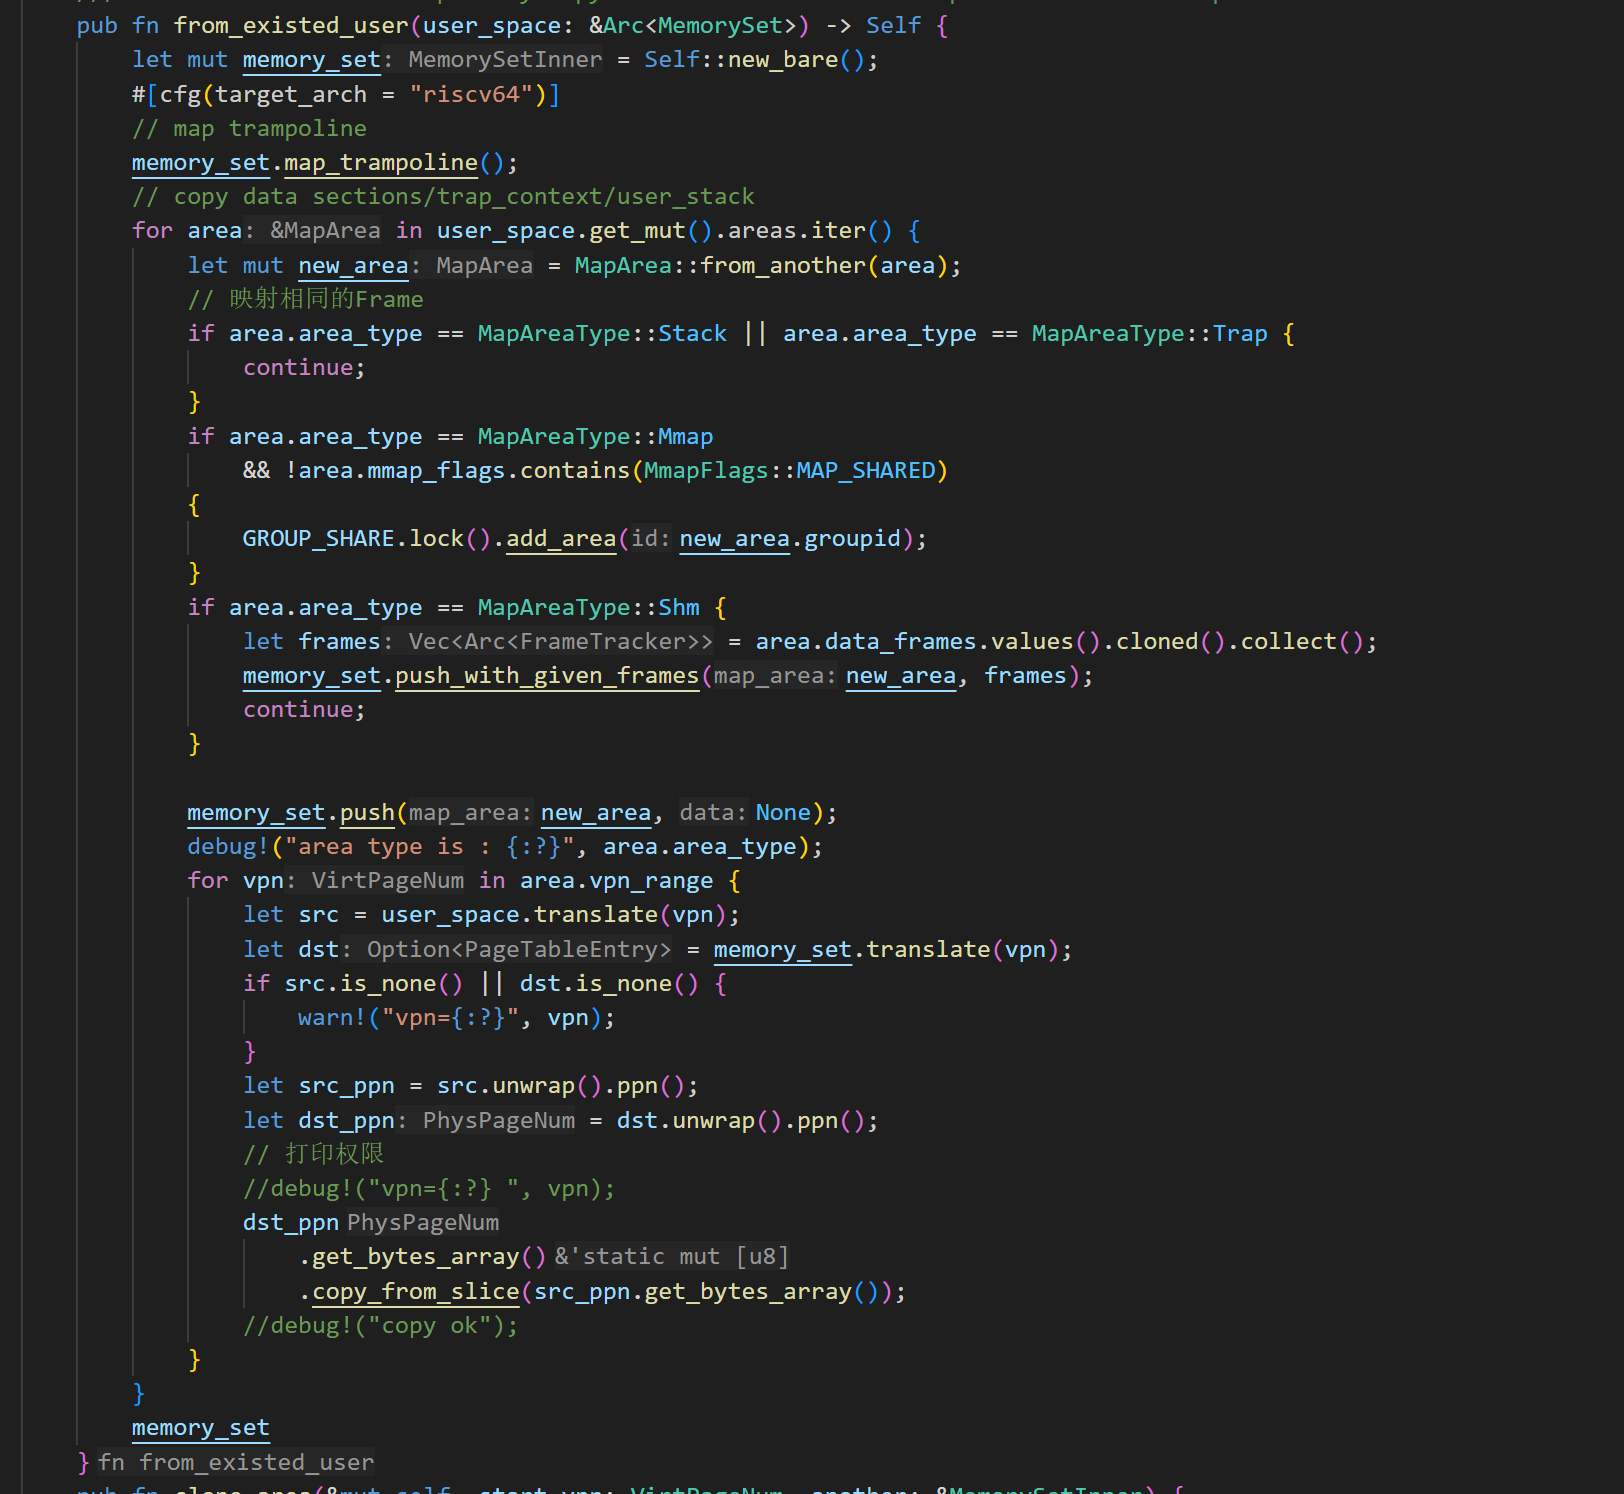Click the '// map trampoline' comment
The image size is (1624, 1494).
[x=249, y=129]
